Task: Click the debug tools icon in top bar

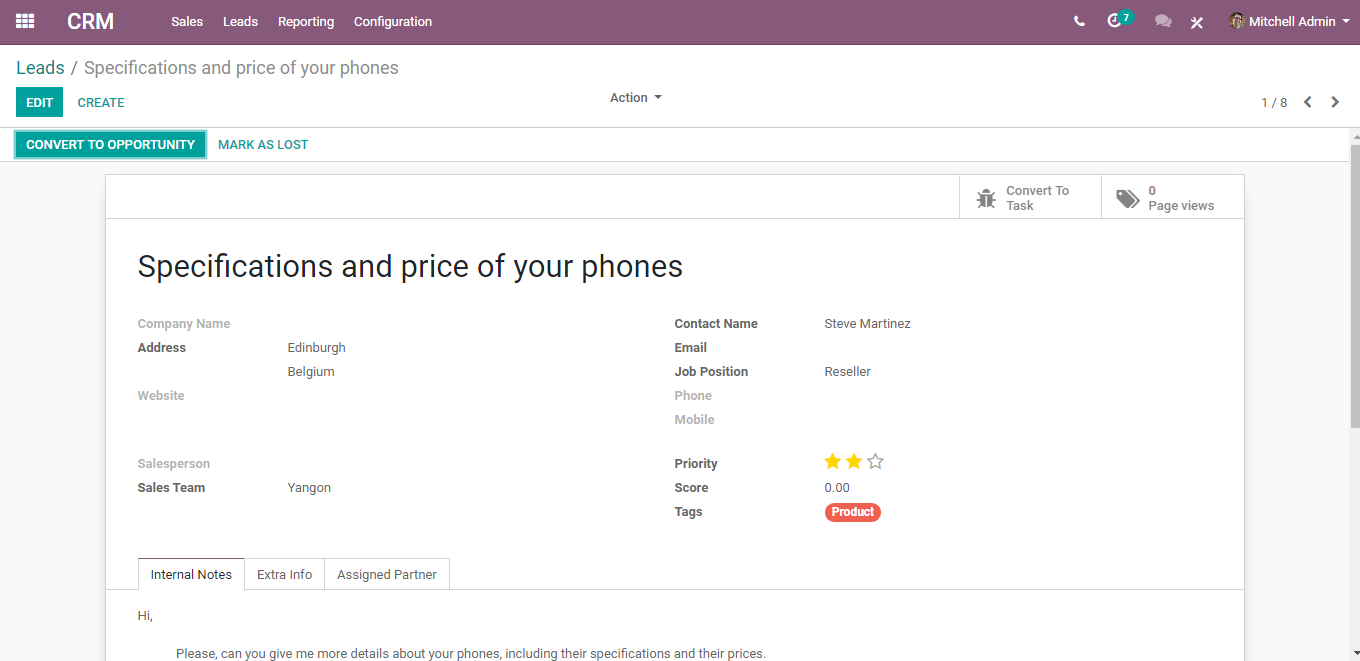Action: (1196, 22)
